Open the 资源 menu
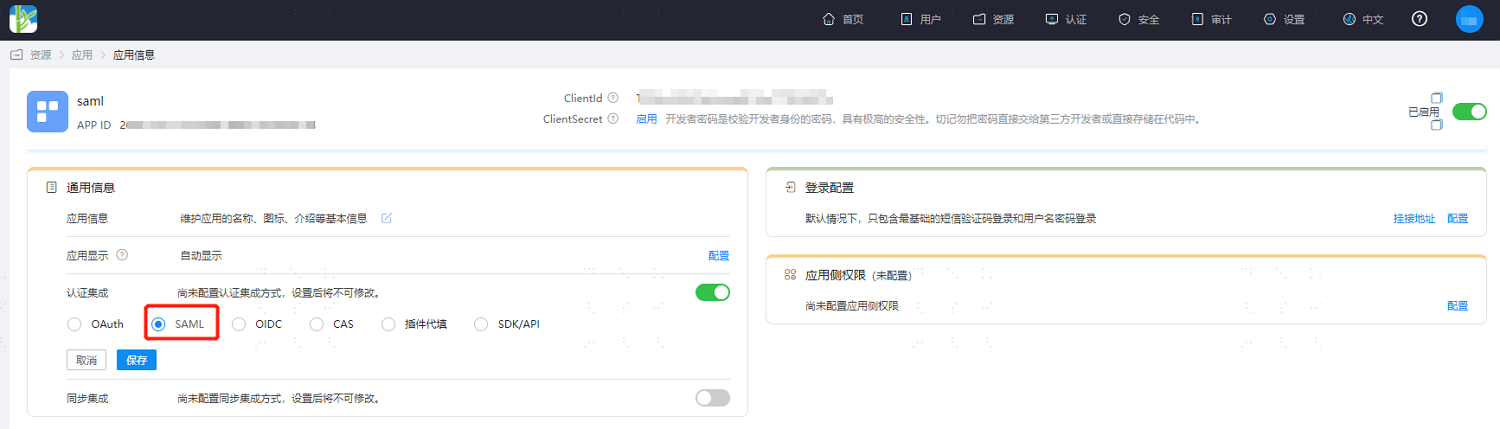The height and width of the screenshot is (429, 1500). [x=993, y=20]
